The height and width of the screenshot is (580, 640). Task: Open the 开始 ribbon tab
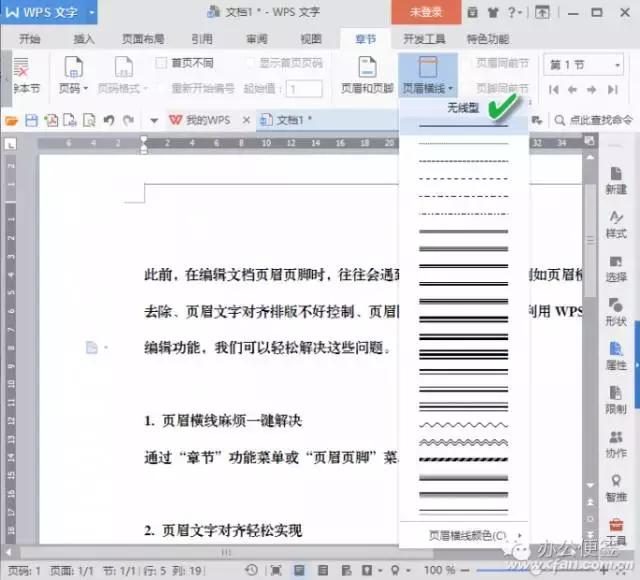tap(30, 39)
